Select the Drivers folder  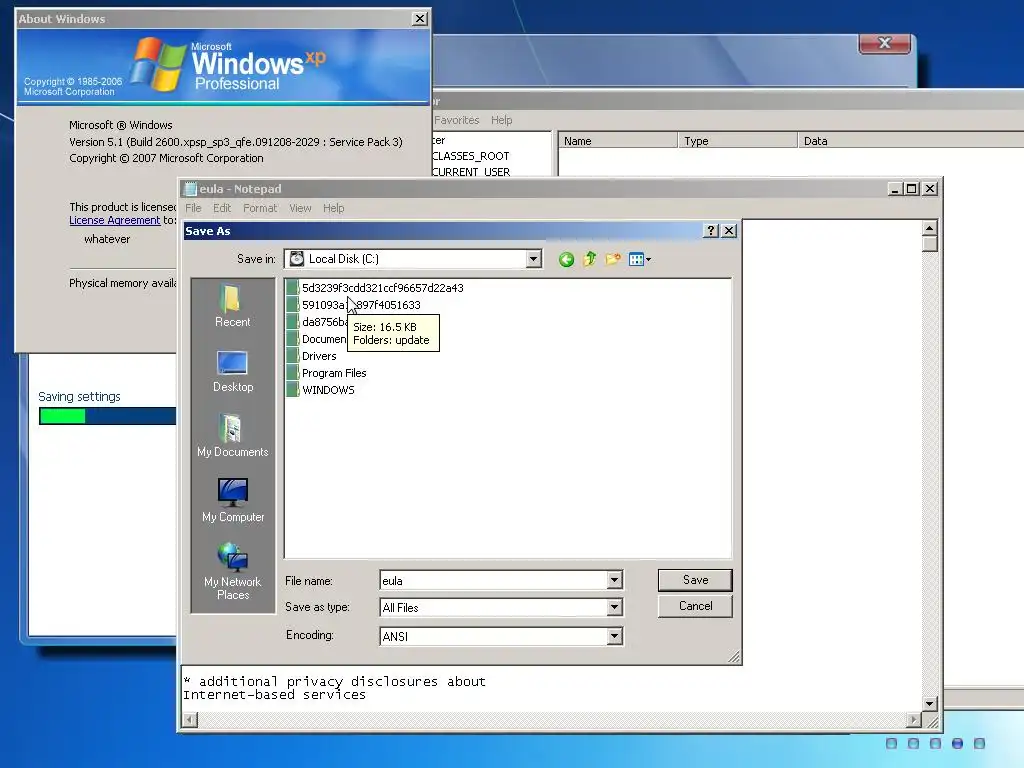312,356
